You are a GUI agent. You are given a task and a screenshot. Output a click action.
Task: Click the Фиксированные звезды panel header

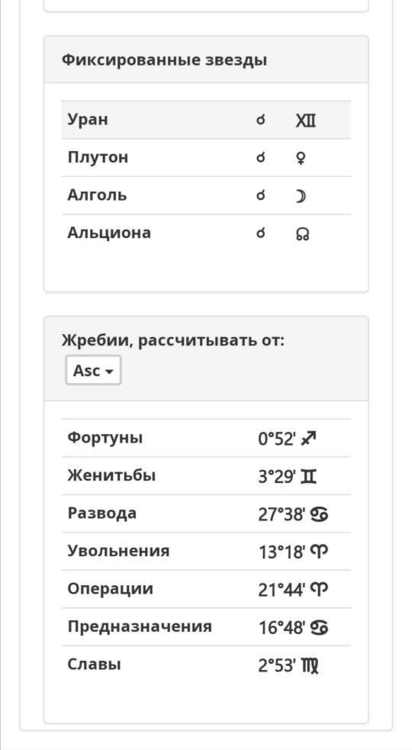click(206, 60)
